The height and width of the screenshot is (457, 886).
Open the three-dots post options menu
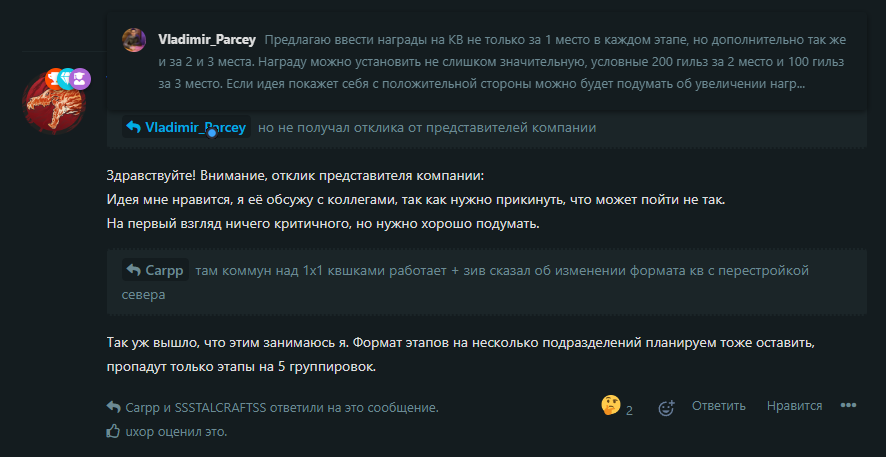pos(849,406)
